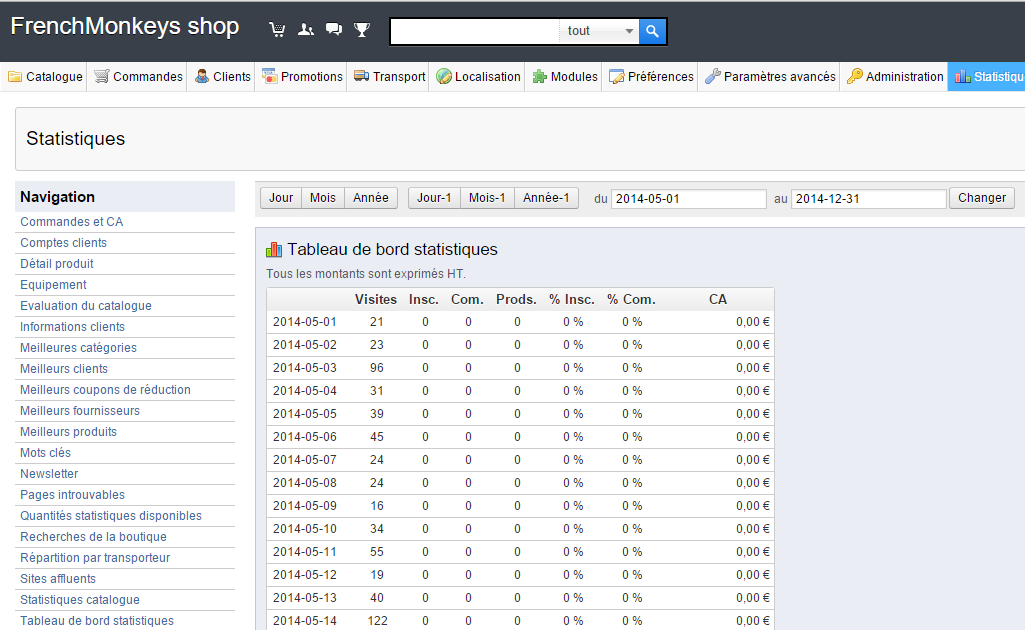The image size is (1025, 630).
Task: Open Comptes clients link
Action: point(63,242)
